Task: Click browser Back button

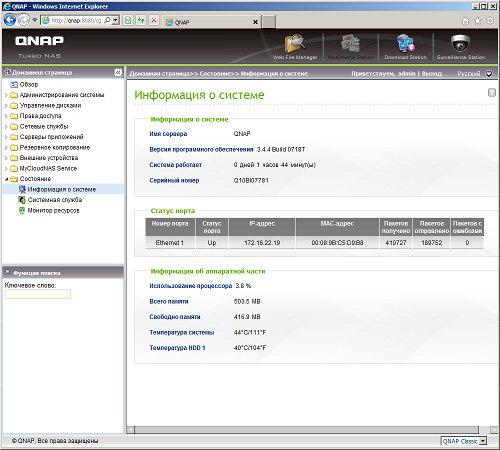Action: tap(10, 21)
